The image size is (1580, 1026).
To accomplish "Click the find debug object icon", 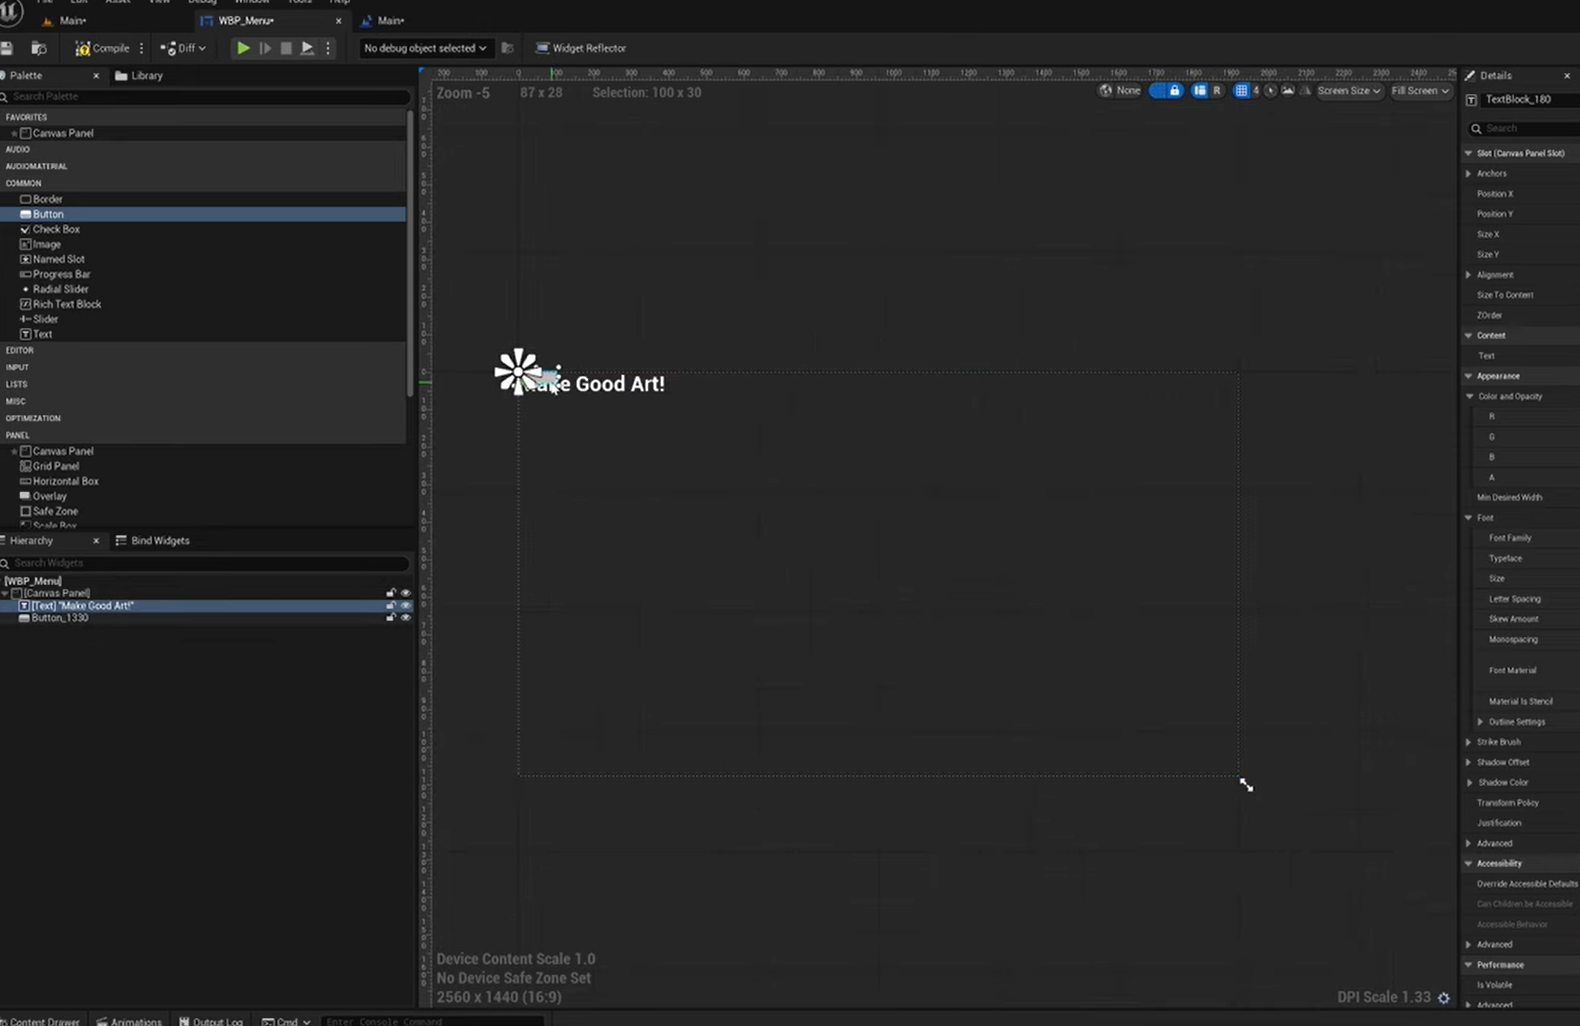I will 507,48.
